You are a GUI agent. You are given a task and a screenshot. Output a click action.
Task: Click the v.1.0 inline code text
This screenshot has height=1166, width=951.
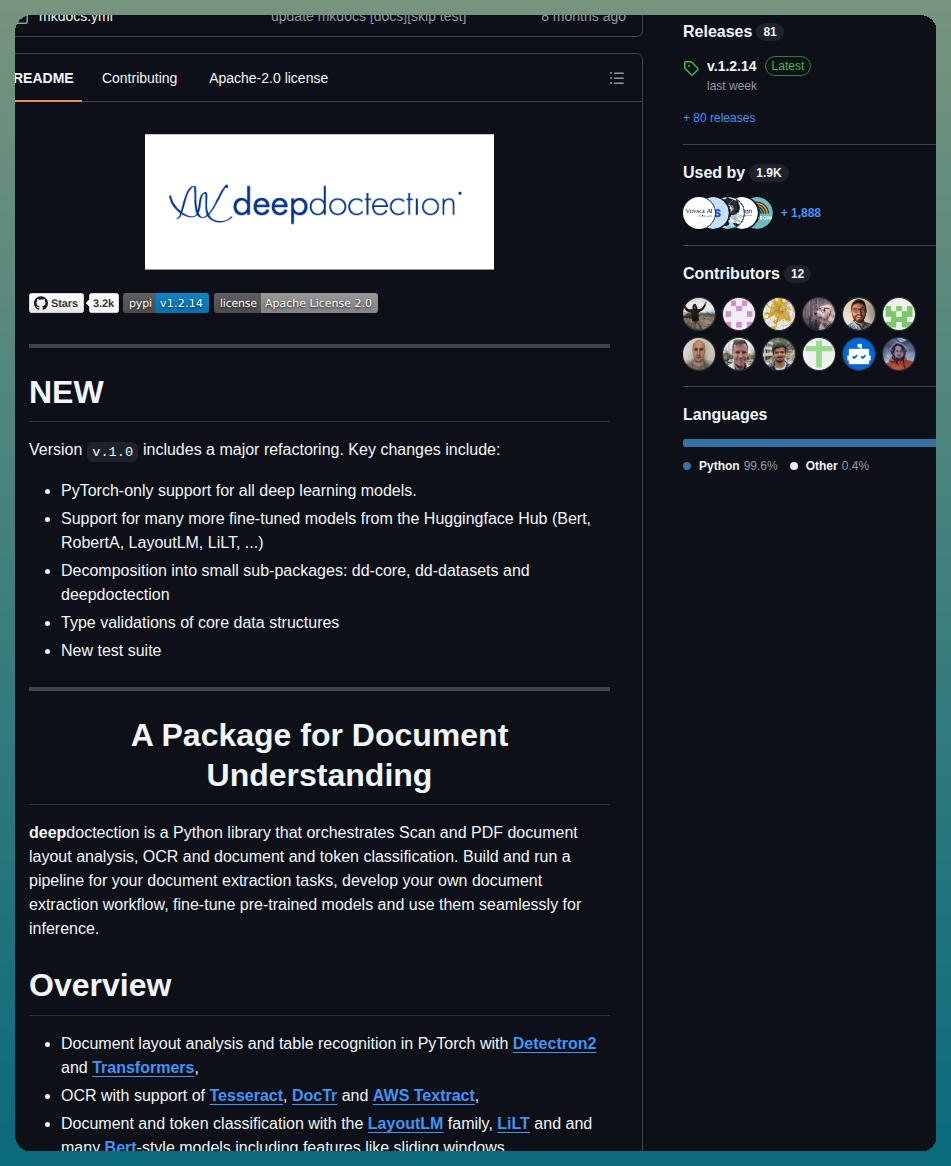[112, 451]
